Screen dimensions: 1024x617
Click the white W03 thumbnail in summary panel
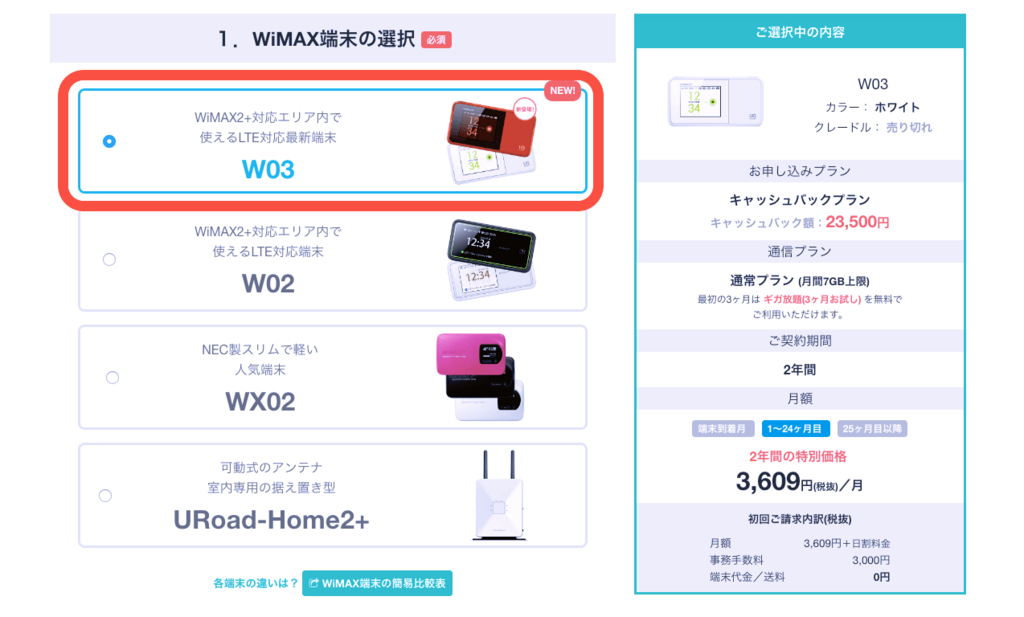click(x=715, y=102)
